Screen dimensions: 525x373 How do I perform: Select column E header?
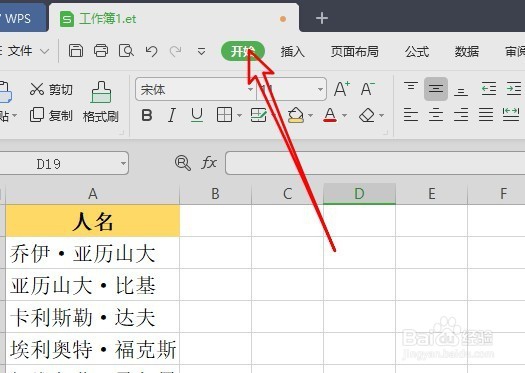pos(432,194)
